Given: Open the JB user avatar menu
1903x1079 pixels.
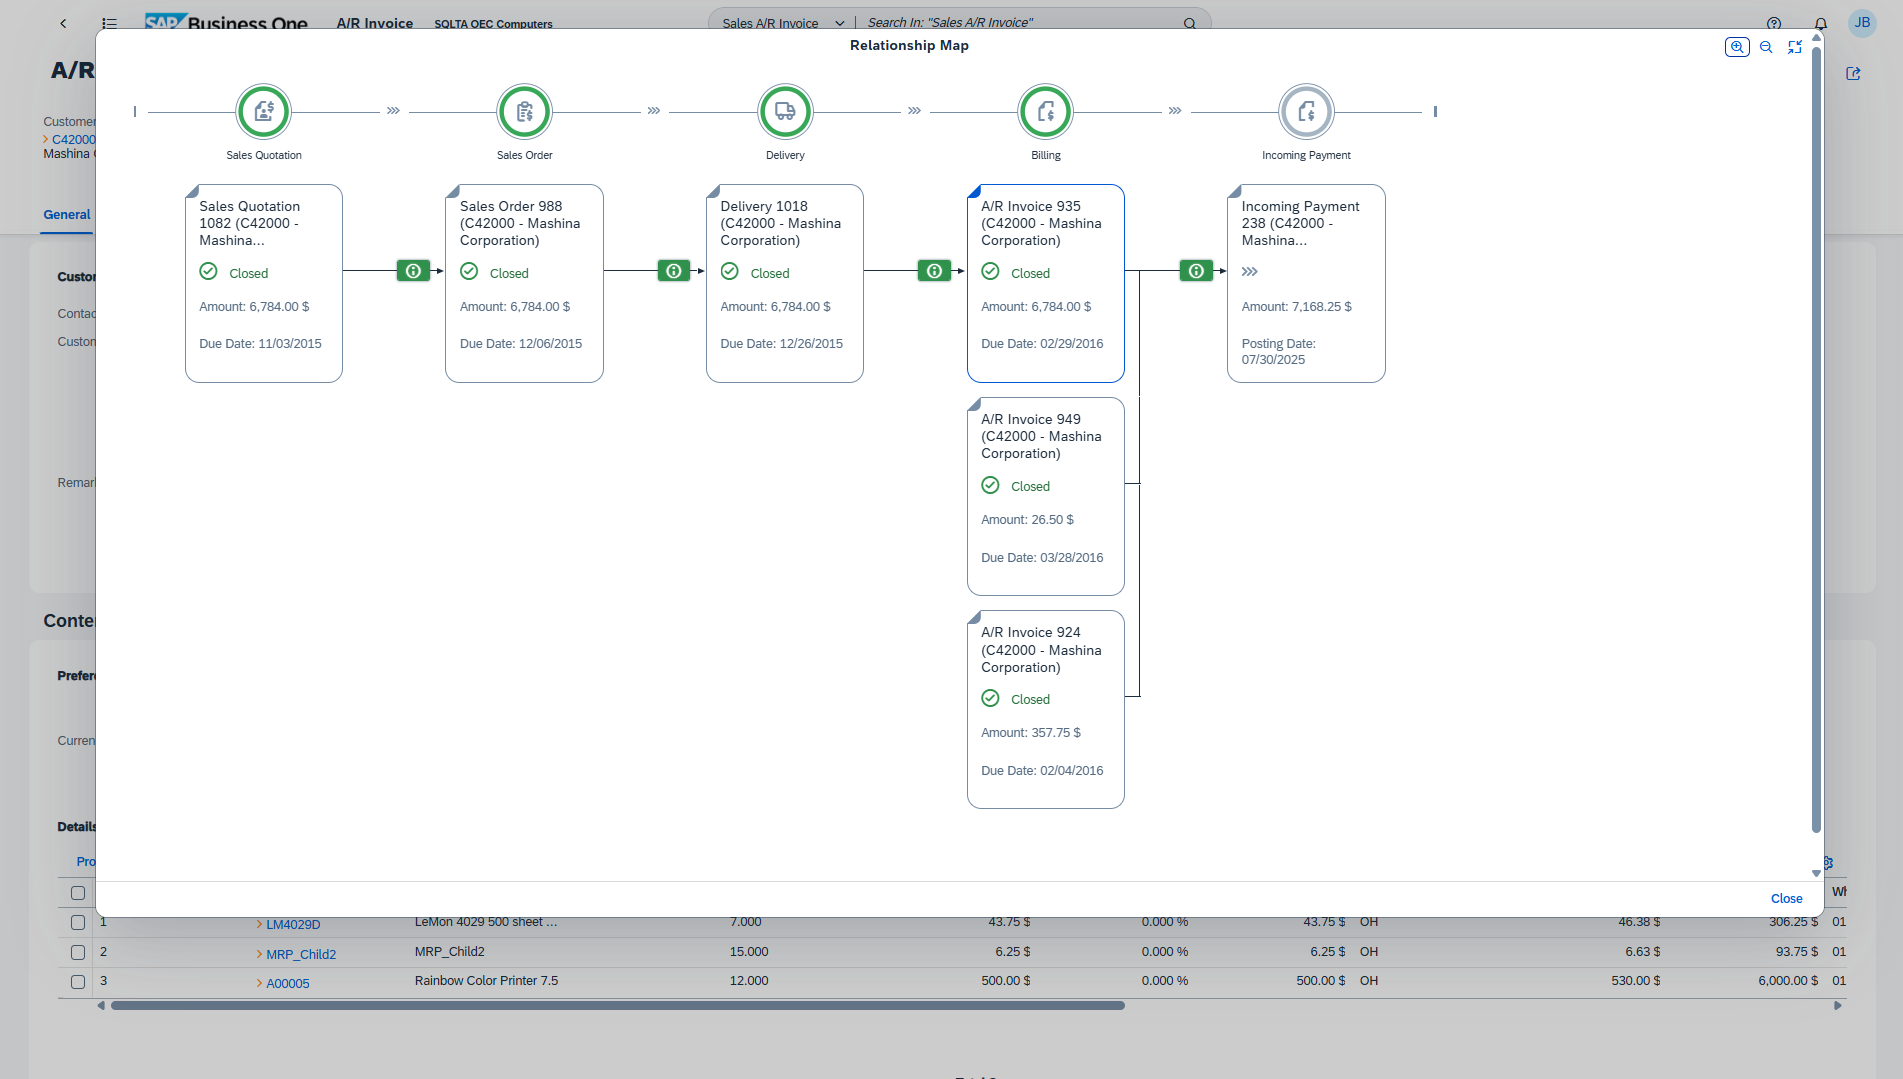Looking at the screenshot, I should [x=1862, y=23].
